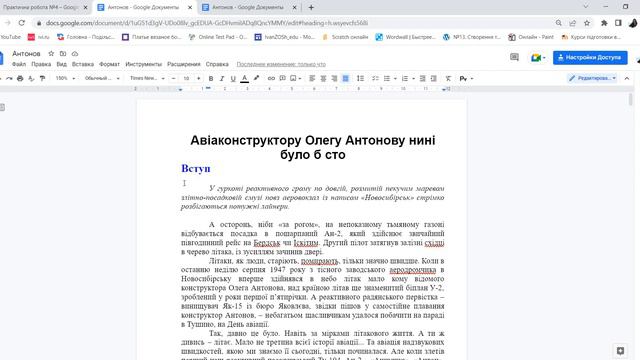Toggle bold formatting
Image resolution: width=640 pixels, height=360 pixels.
click(211, 78)
